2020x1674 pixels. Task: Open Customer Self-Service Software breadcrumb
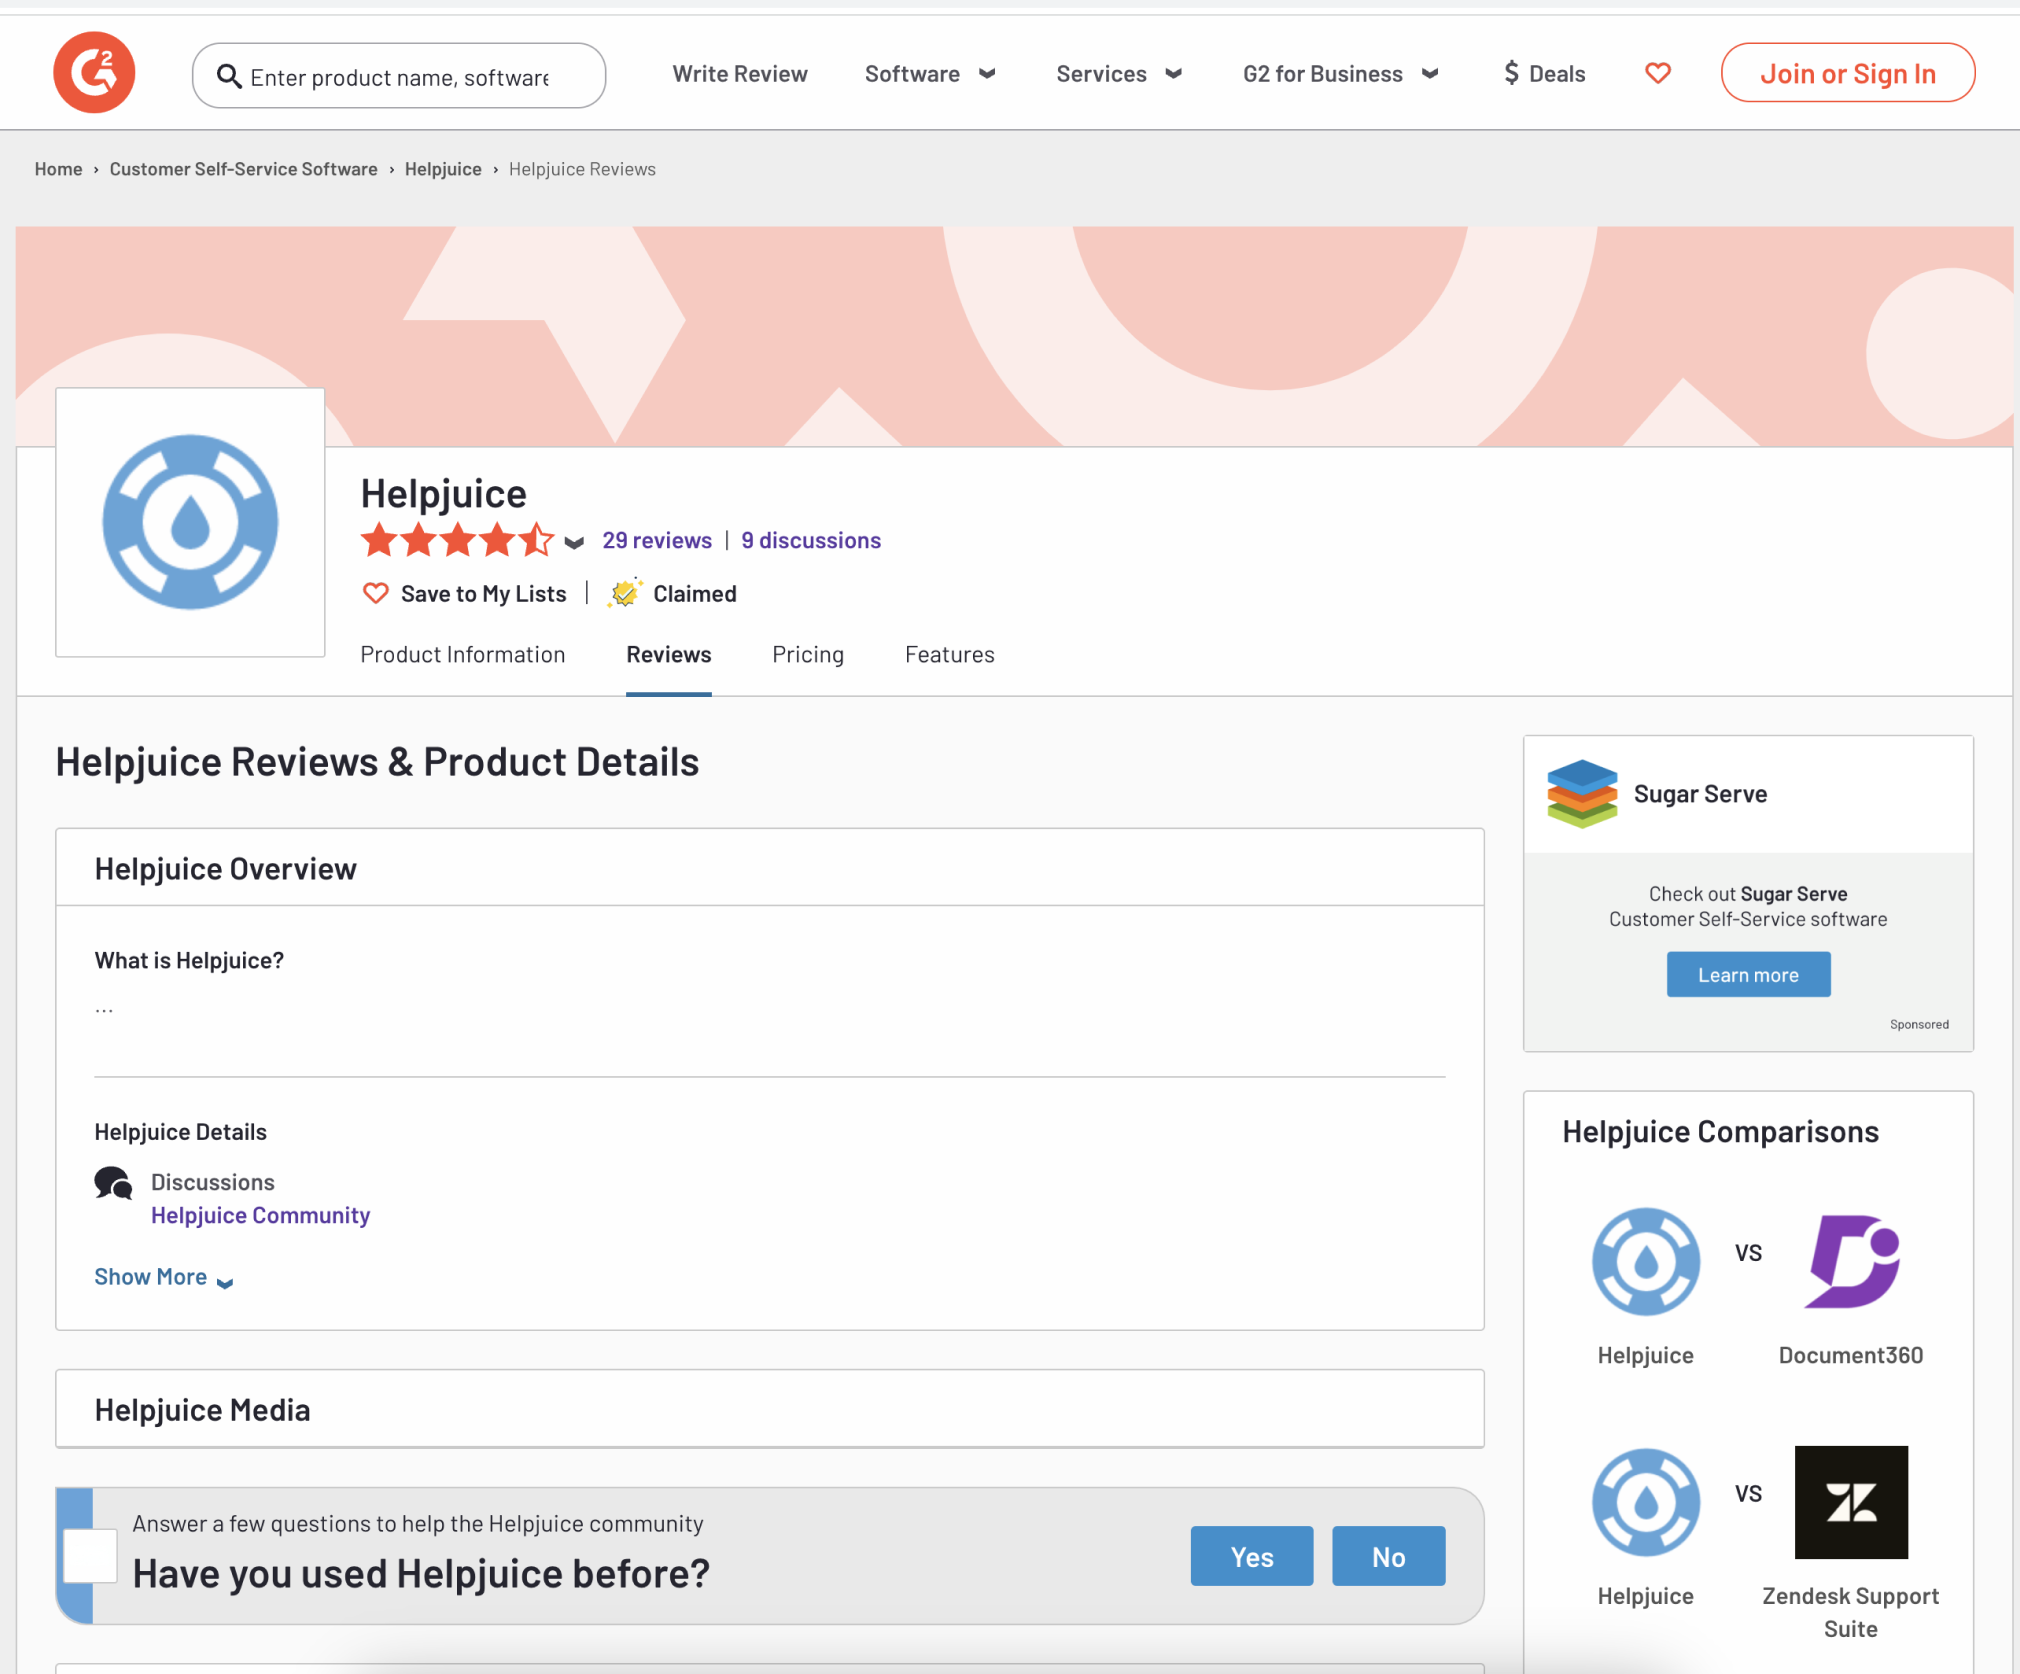[243, 169]
